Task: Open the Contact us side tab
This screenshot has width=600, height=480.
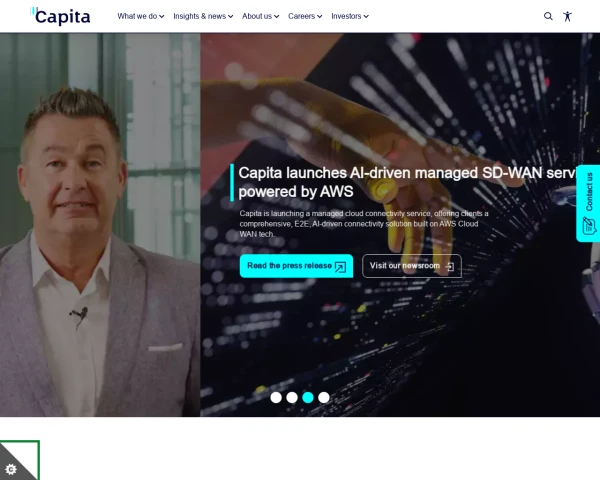Action: click(x=588, y=204)
